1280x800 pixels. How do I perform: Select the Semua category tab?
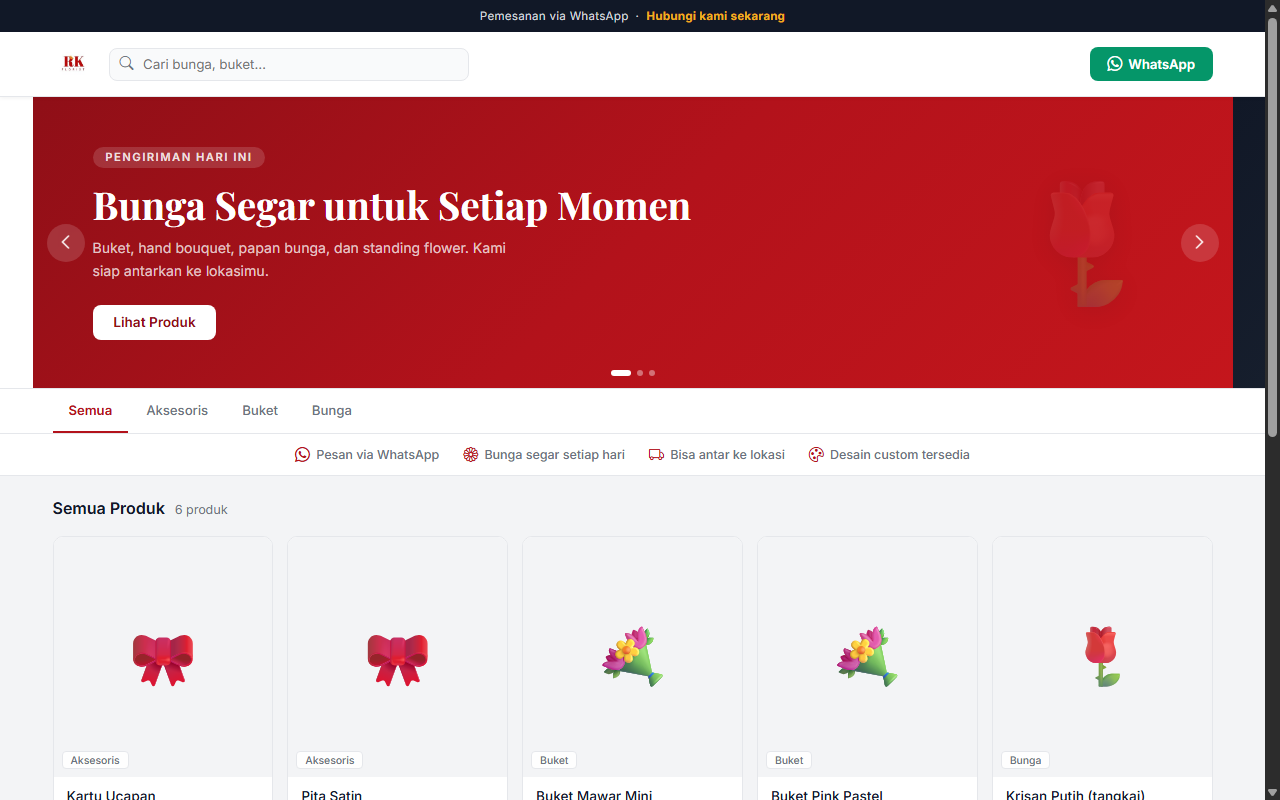[x=90, y=411]
